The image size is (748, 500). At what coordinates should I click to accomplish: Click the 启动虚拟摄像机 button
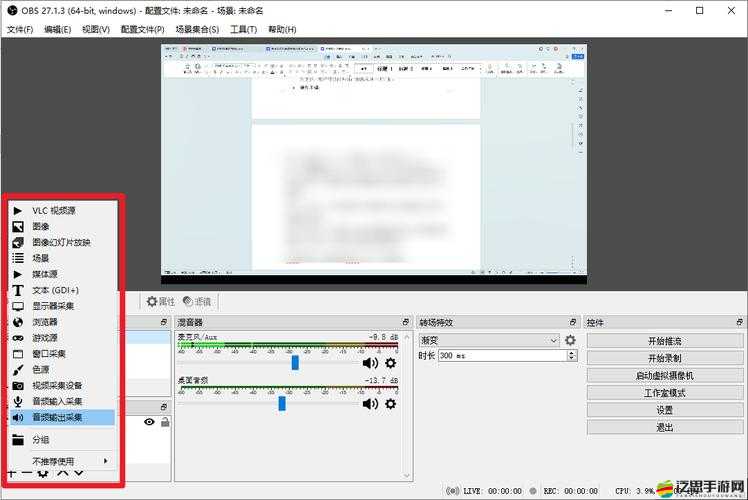pos(664,375)
